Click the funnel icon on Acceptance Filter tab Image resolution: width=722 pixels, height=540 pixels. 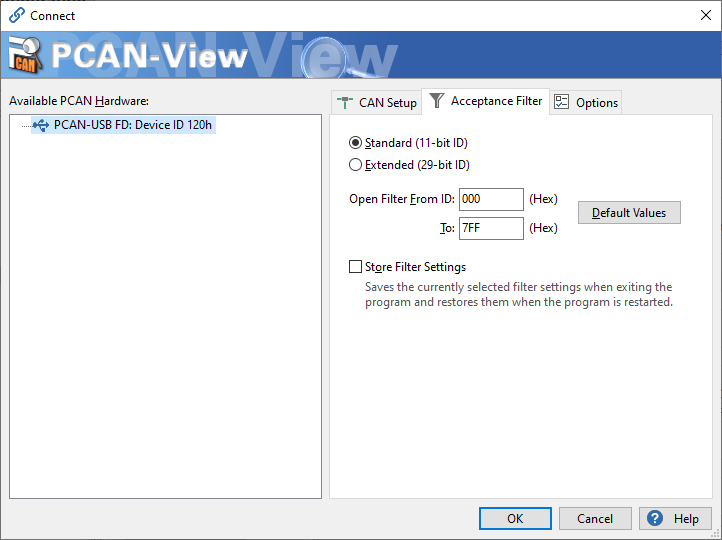[x=437, y=100]
